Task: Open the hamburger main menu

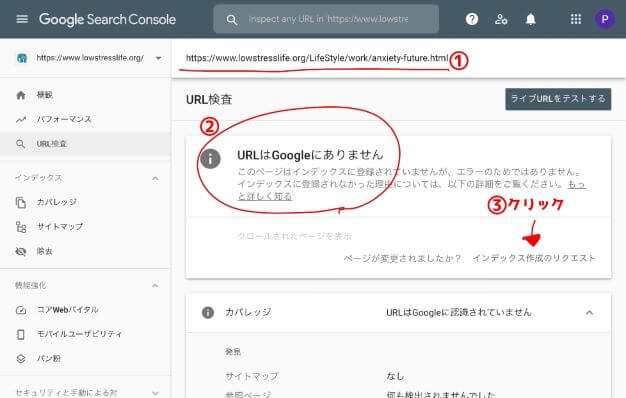Action: click(22, 19)
